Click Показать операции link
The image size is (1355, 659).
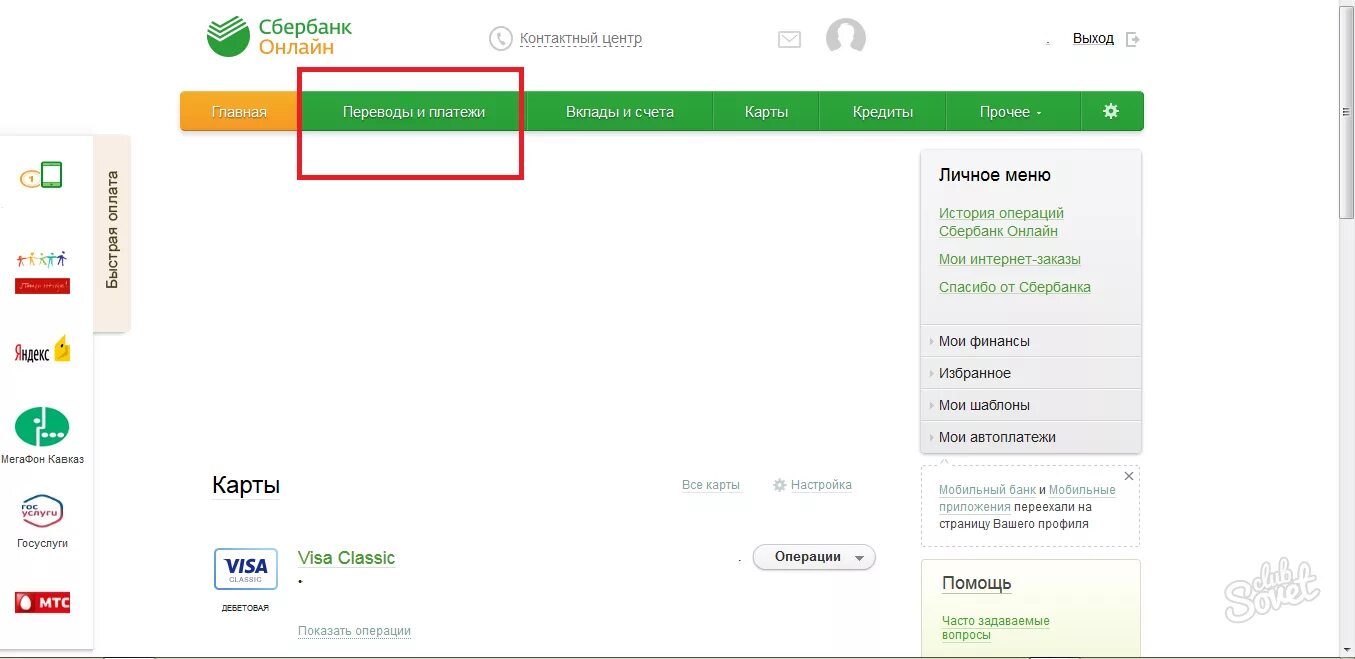(354, 631)
